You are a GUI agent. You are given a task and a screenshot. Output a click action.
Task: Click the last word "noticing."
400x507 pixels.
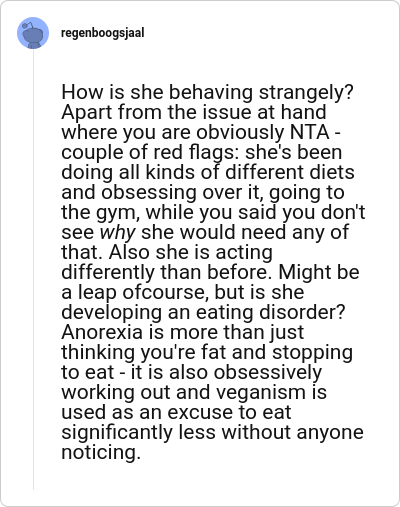[x=101, y=452]
